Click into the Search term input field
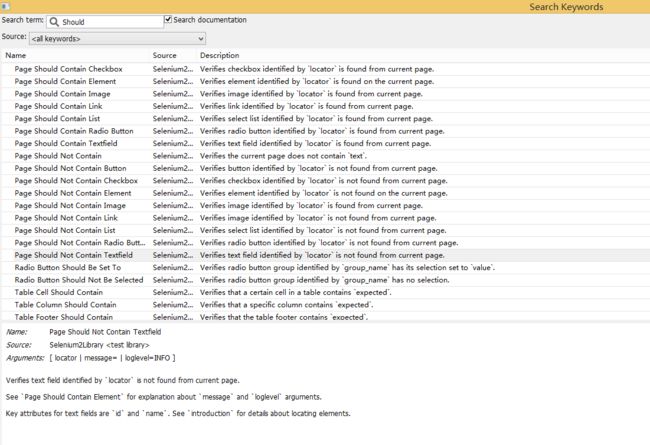This screenshot has width=650, height=445. (108, 21)
